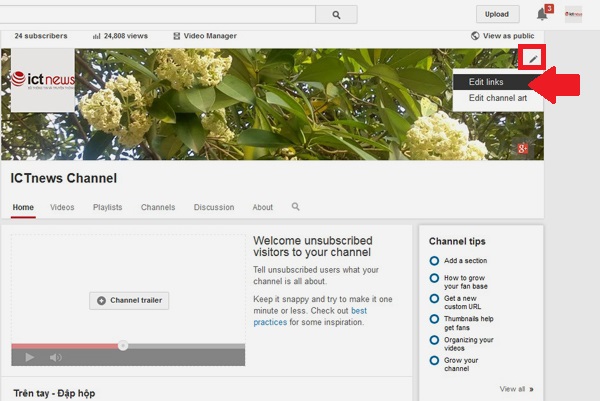The image size is (600, 401).
Task: Mute the video with speaker icon
Action: tap(56, 357)
